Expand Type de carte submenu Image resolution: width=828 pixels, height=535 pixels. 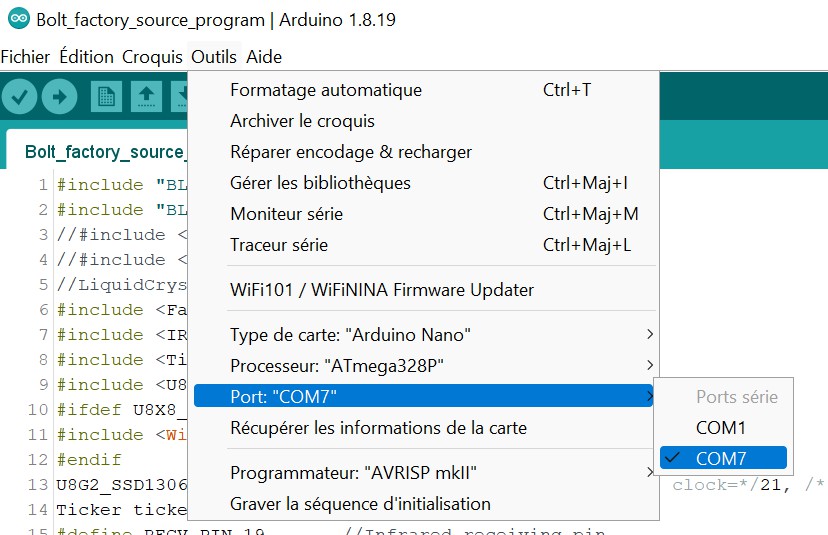pyautogui.click(x=424, y=335)
